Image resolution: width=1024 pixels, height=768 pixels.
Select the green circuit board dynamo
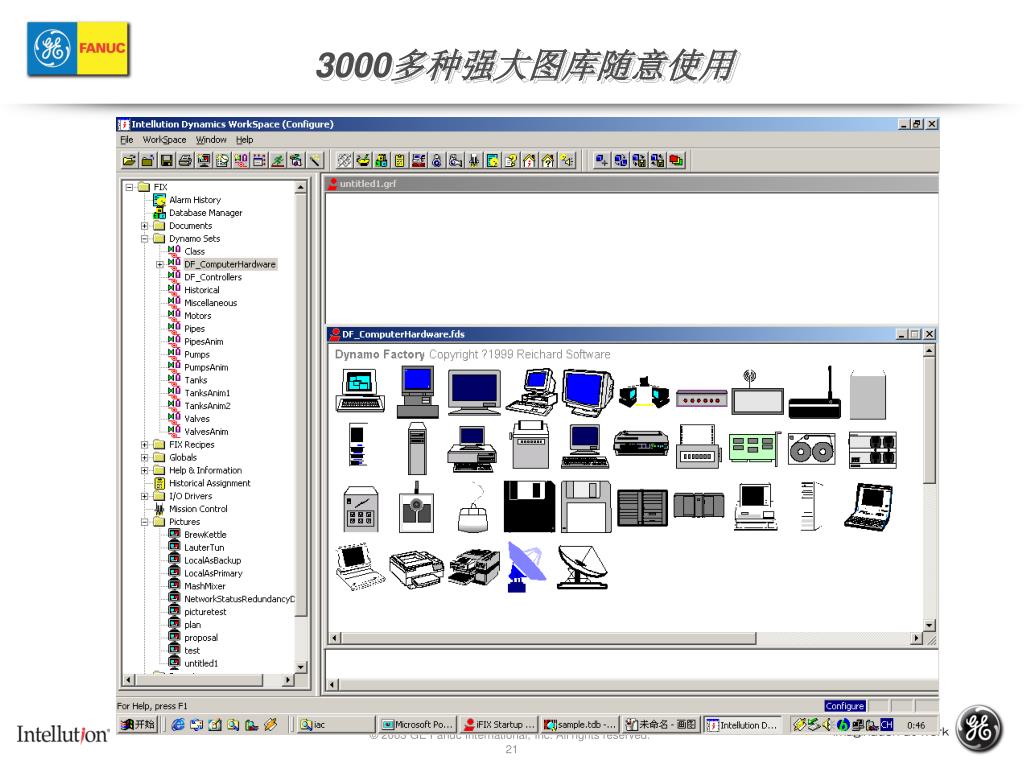pyautogui.click(x=754, y=448)
